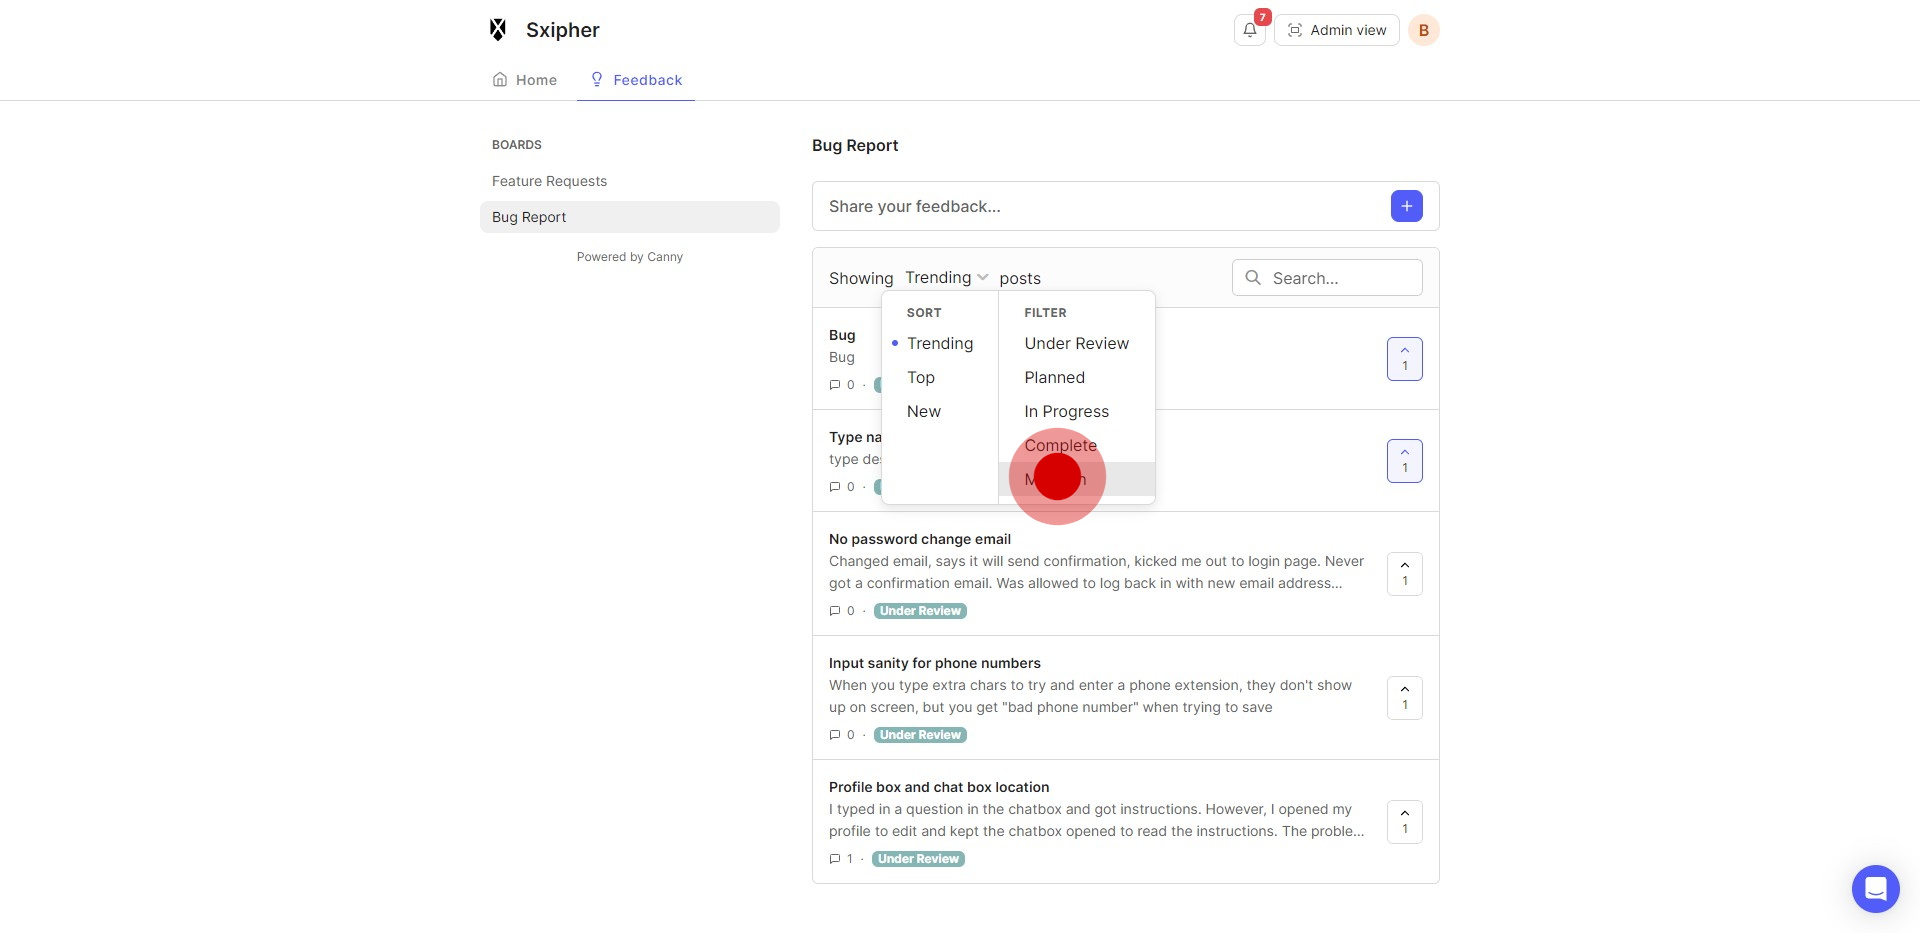Open the notifications bell
Screen dimensions: 1920x933
[1249, 30]
